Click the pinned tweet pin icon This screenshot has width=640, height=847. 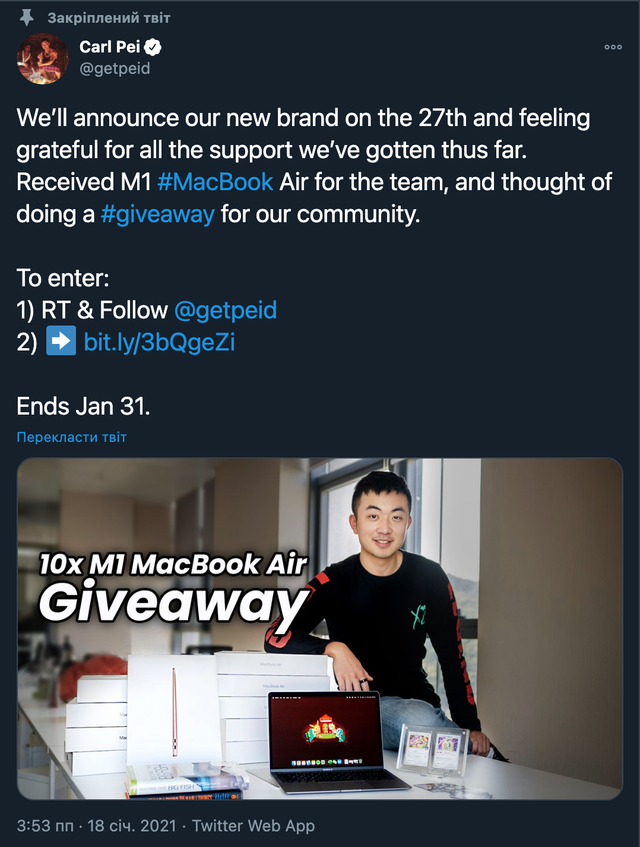click(26, 18)
